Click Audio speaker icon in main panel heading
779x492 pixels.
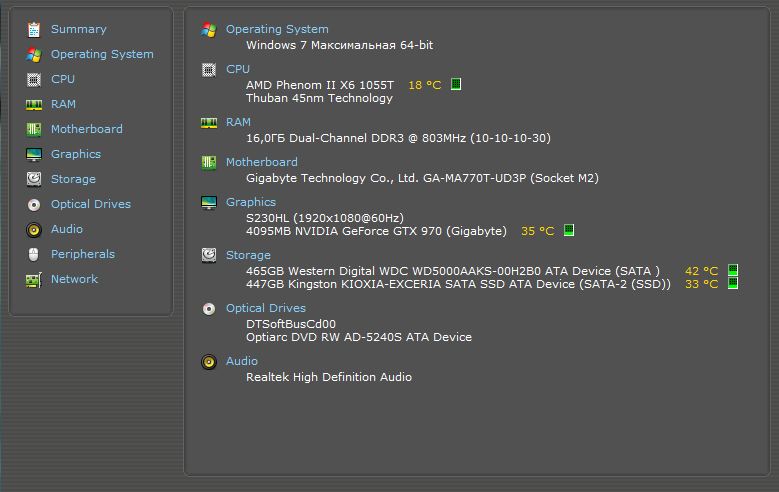[x=209, y=362]
